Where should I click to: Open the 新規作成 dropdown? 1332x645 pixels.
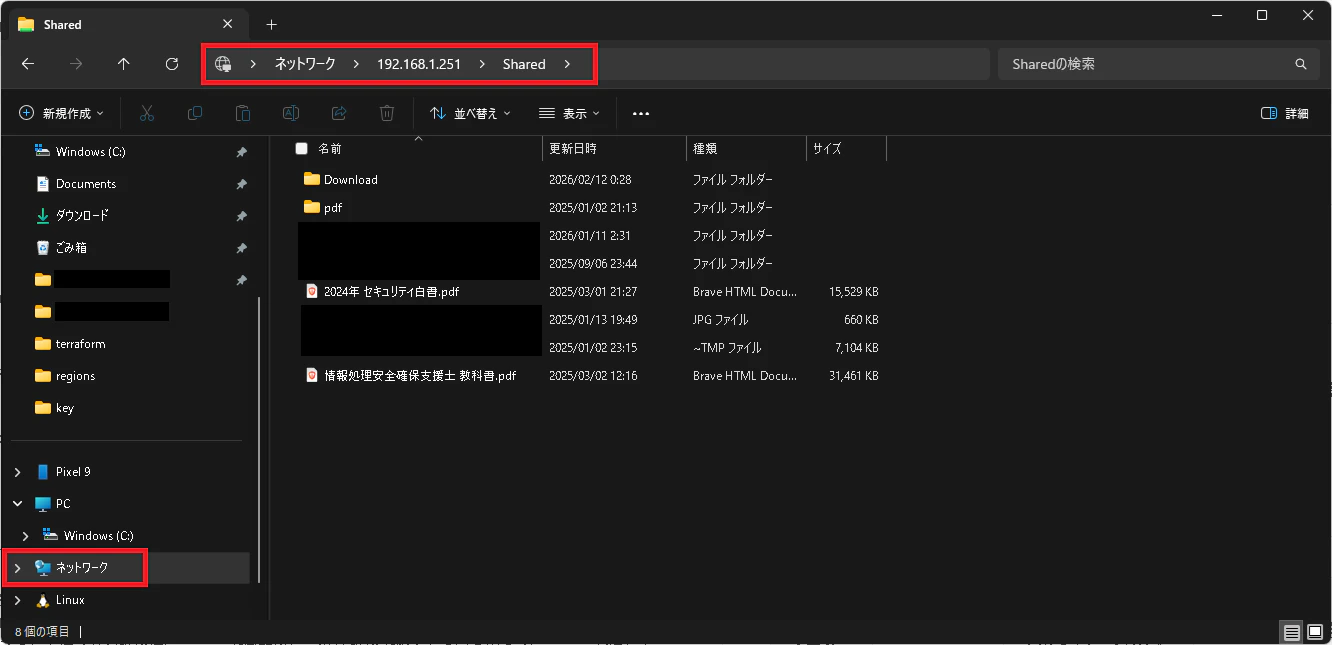(x=62, y=113)
